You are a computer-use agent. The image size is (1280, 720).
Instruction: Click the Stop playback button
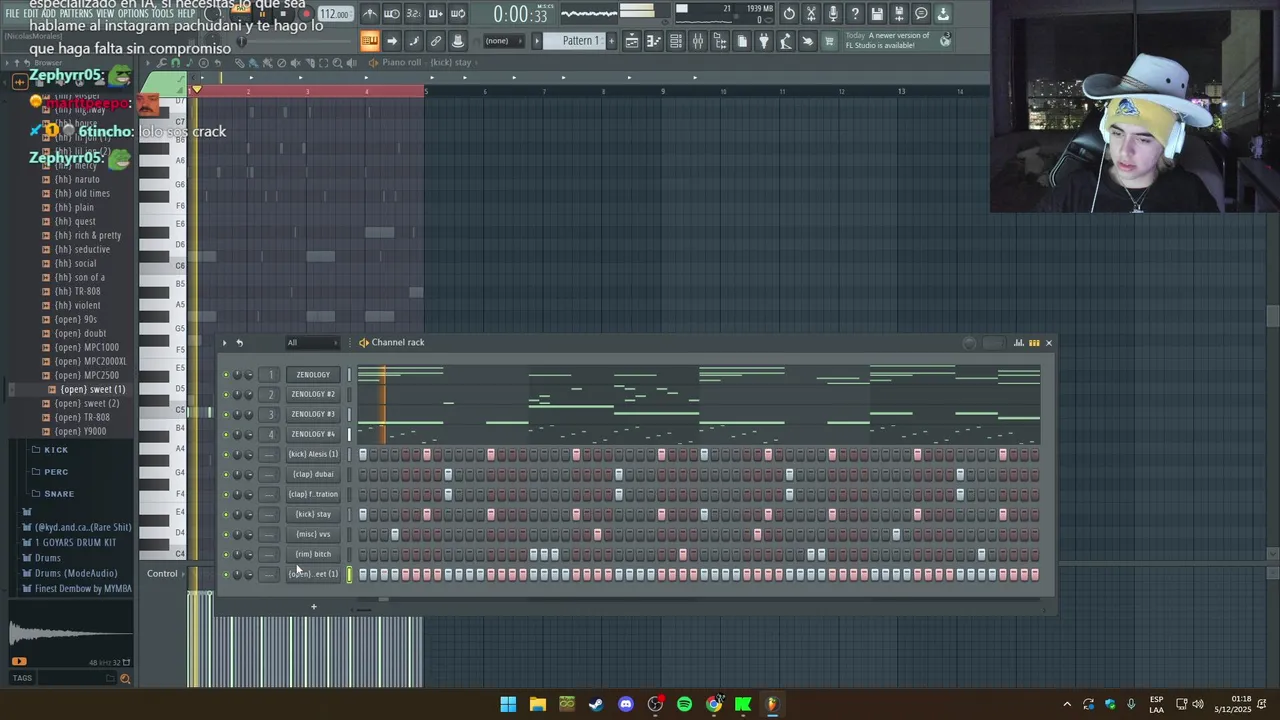[x=283, y=14]
